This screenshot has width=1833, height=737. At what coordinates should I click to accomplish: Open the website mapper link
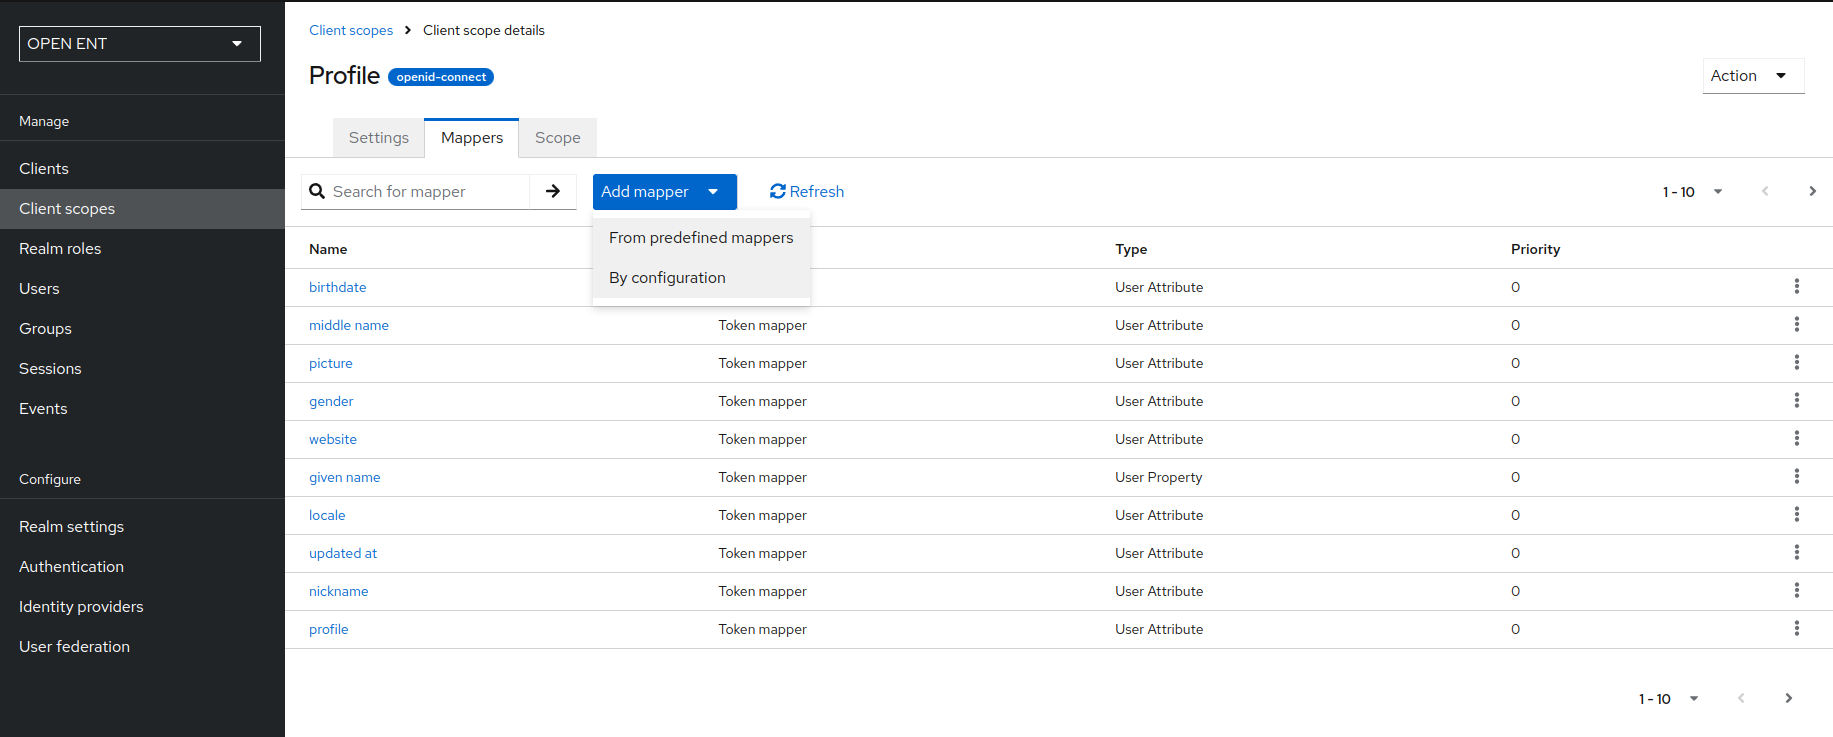(333, 439)
